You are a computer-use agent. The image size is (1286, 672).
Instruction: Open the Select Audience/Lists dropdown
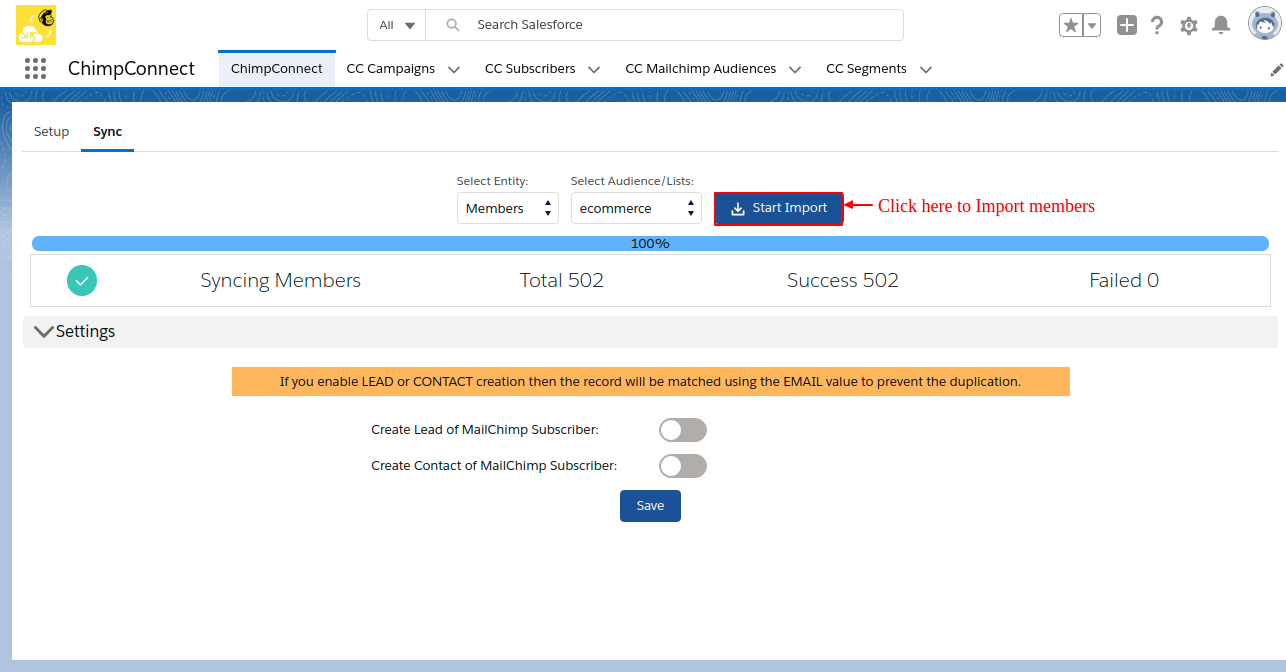pos(636,209)
